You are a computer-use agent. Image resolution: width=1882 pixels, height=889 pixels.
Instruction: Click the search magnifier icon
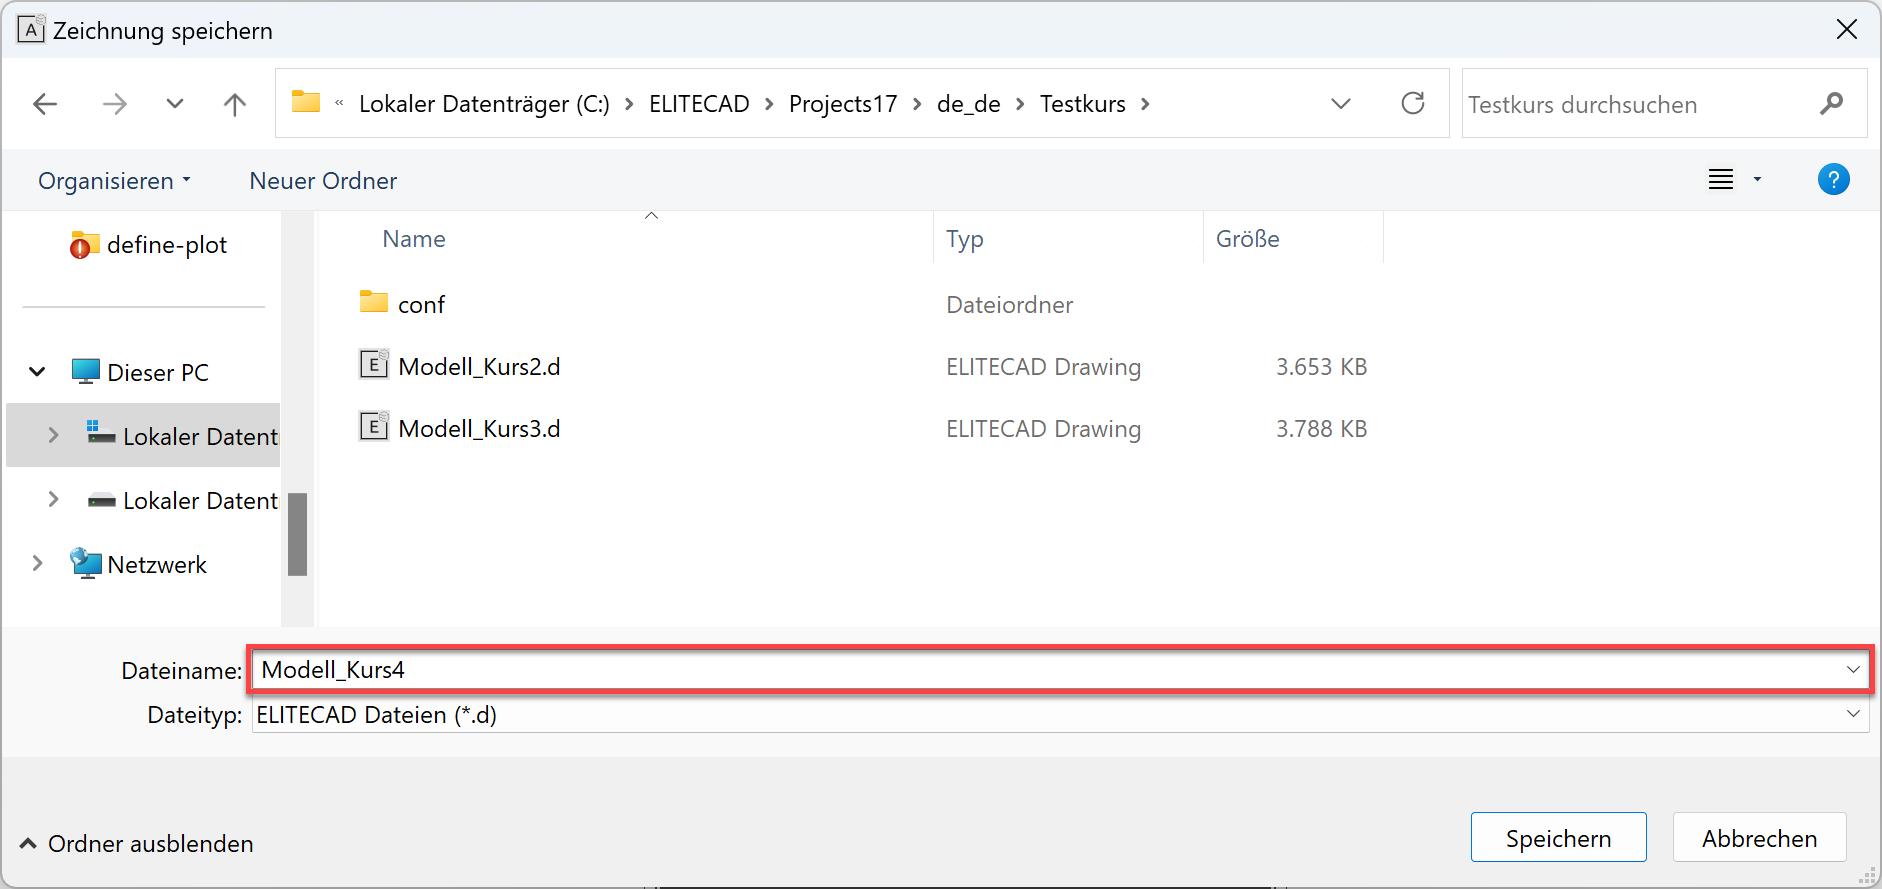pyautogui.click(x=1831, y=104)
